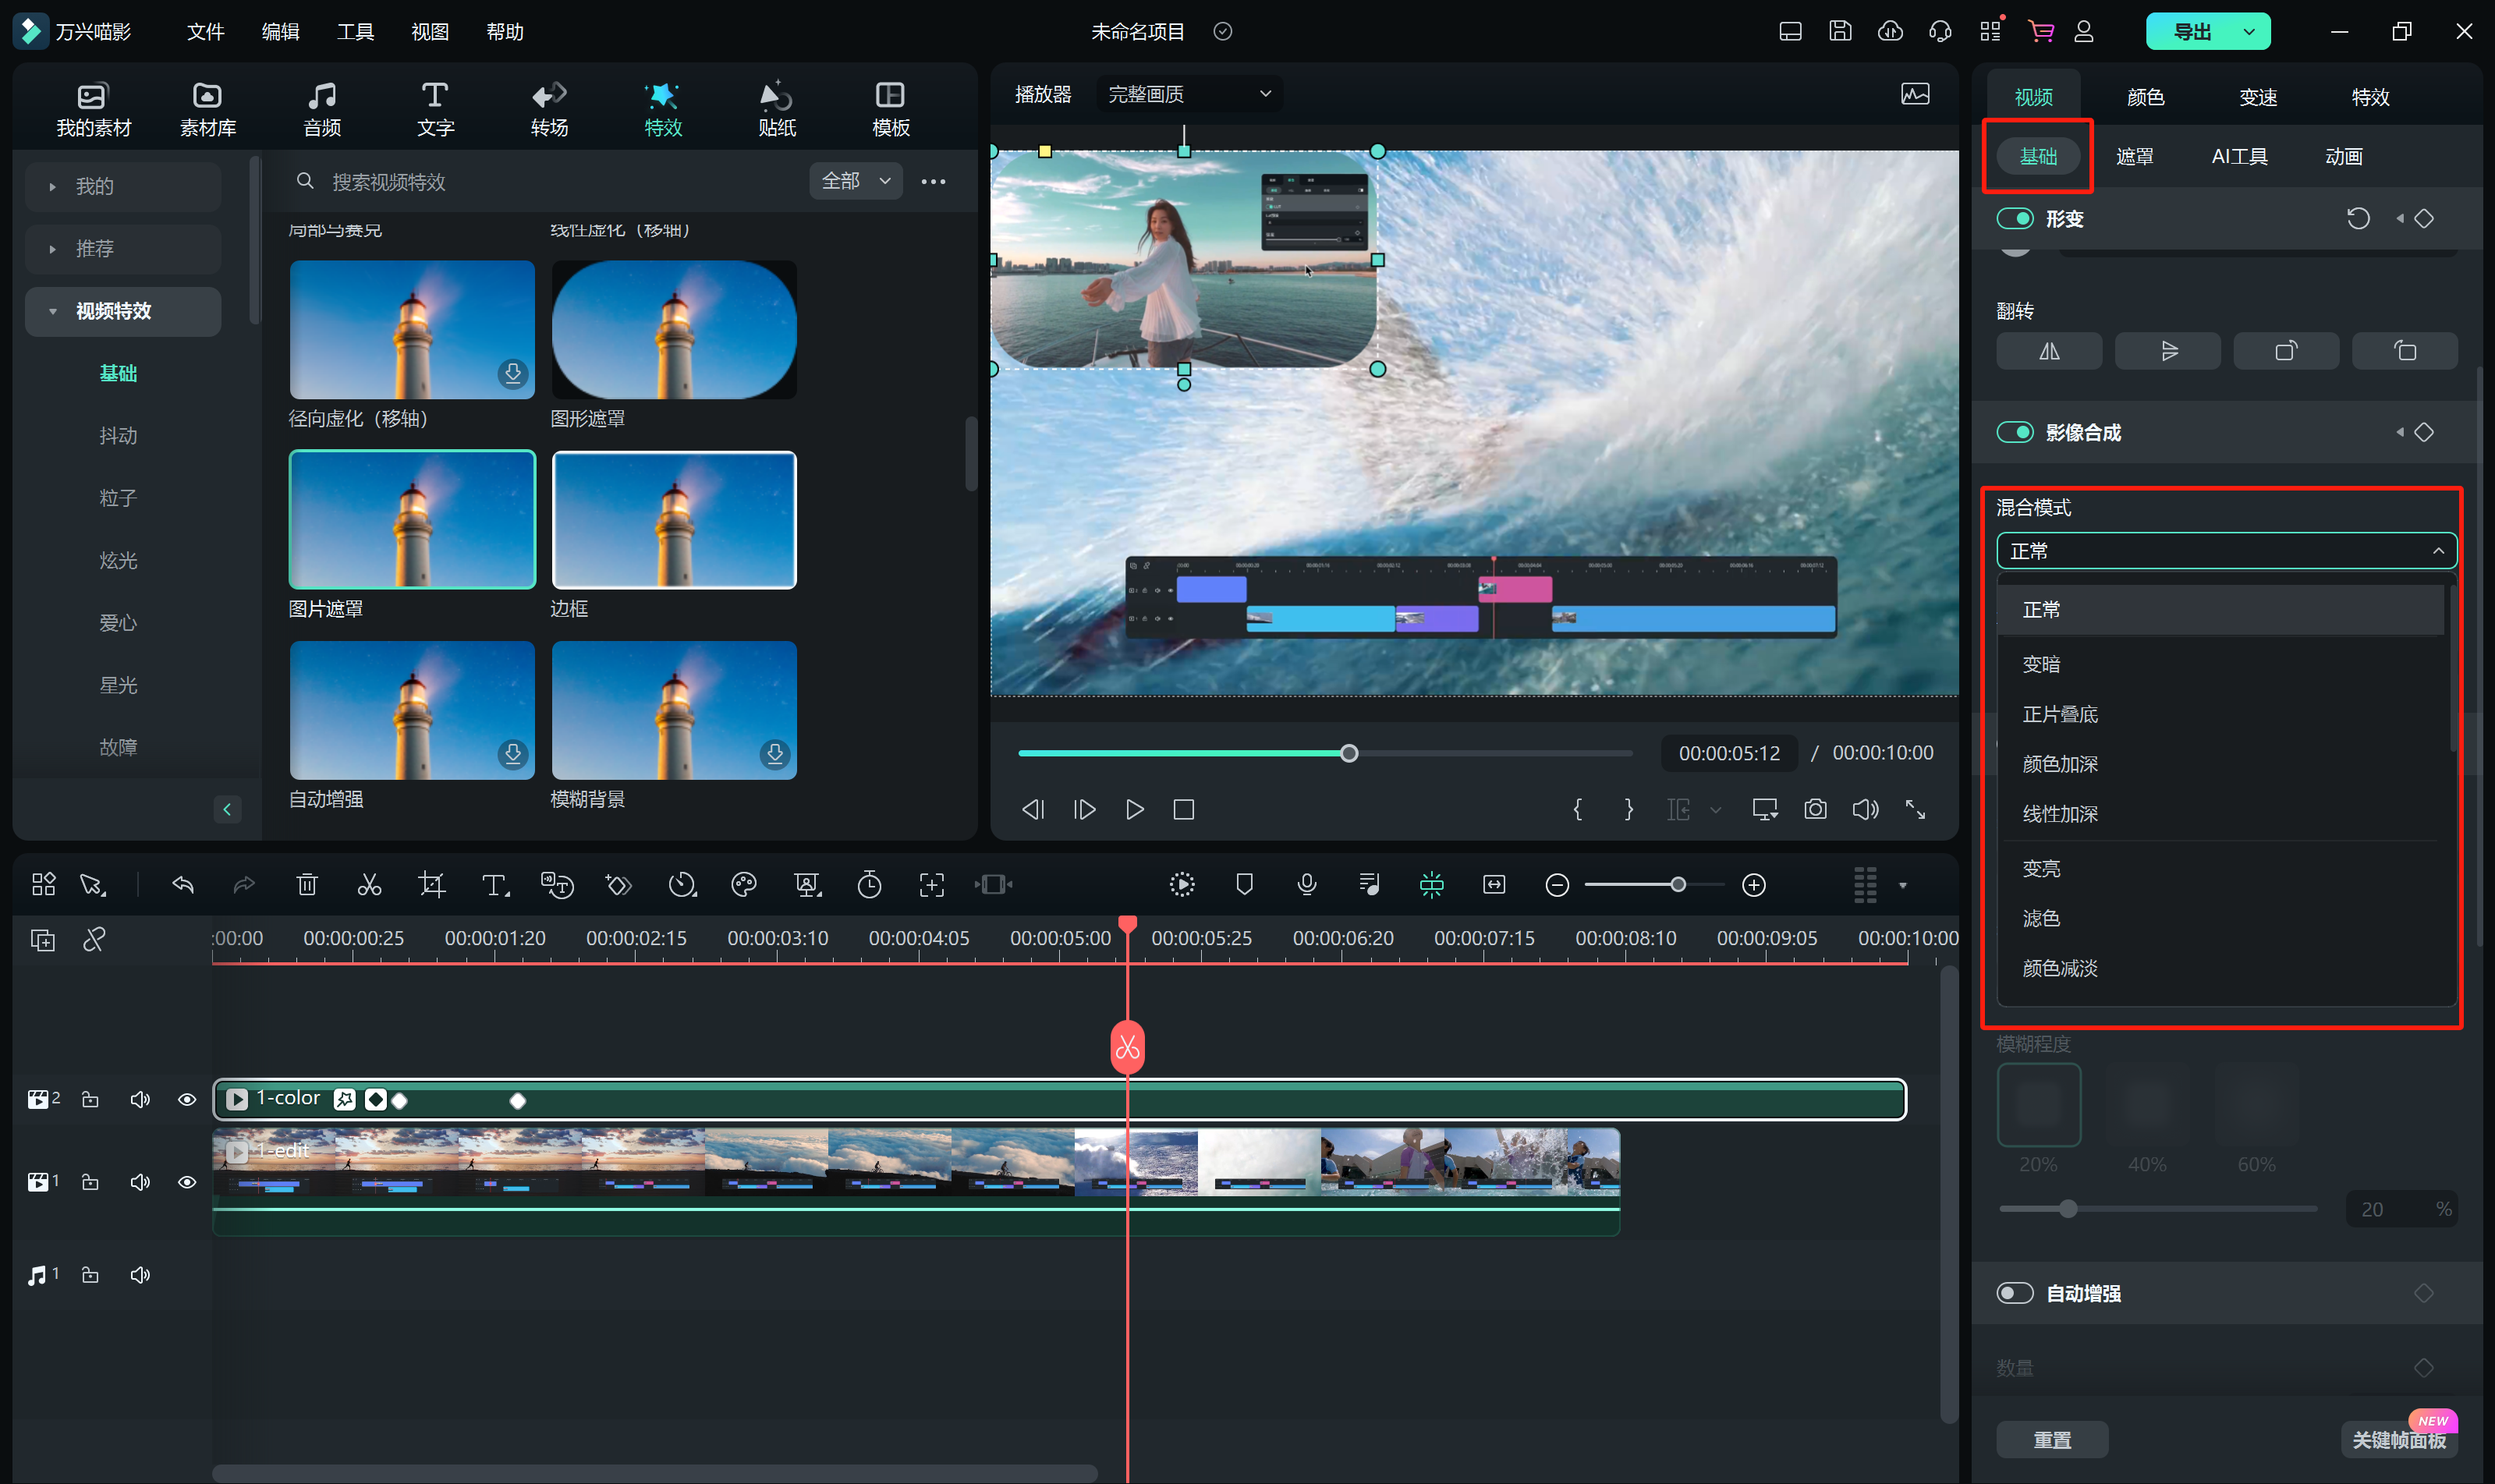Take a snapshot with camera icon
This screenshot has width=2495, height=1484.
point(1815,810)
